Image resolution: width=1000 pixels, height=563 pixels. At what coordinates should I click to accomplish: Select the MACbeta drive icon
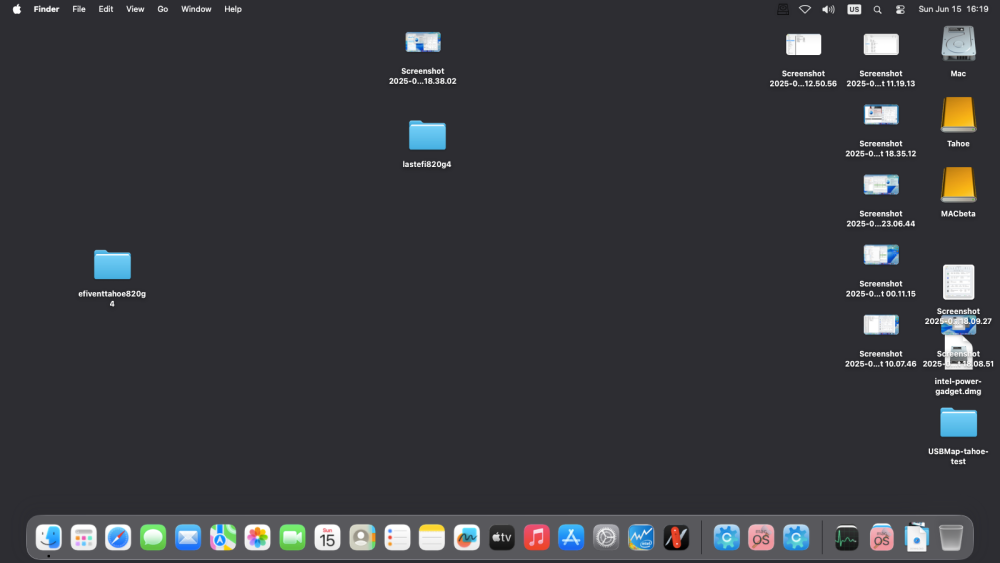click(958, 184)
